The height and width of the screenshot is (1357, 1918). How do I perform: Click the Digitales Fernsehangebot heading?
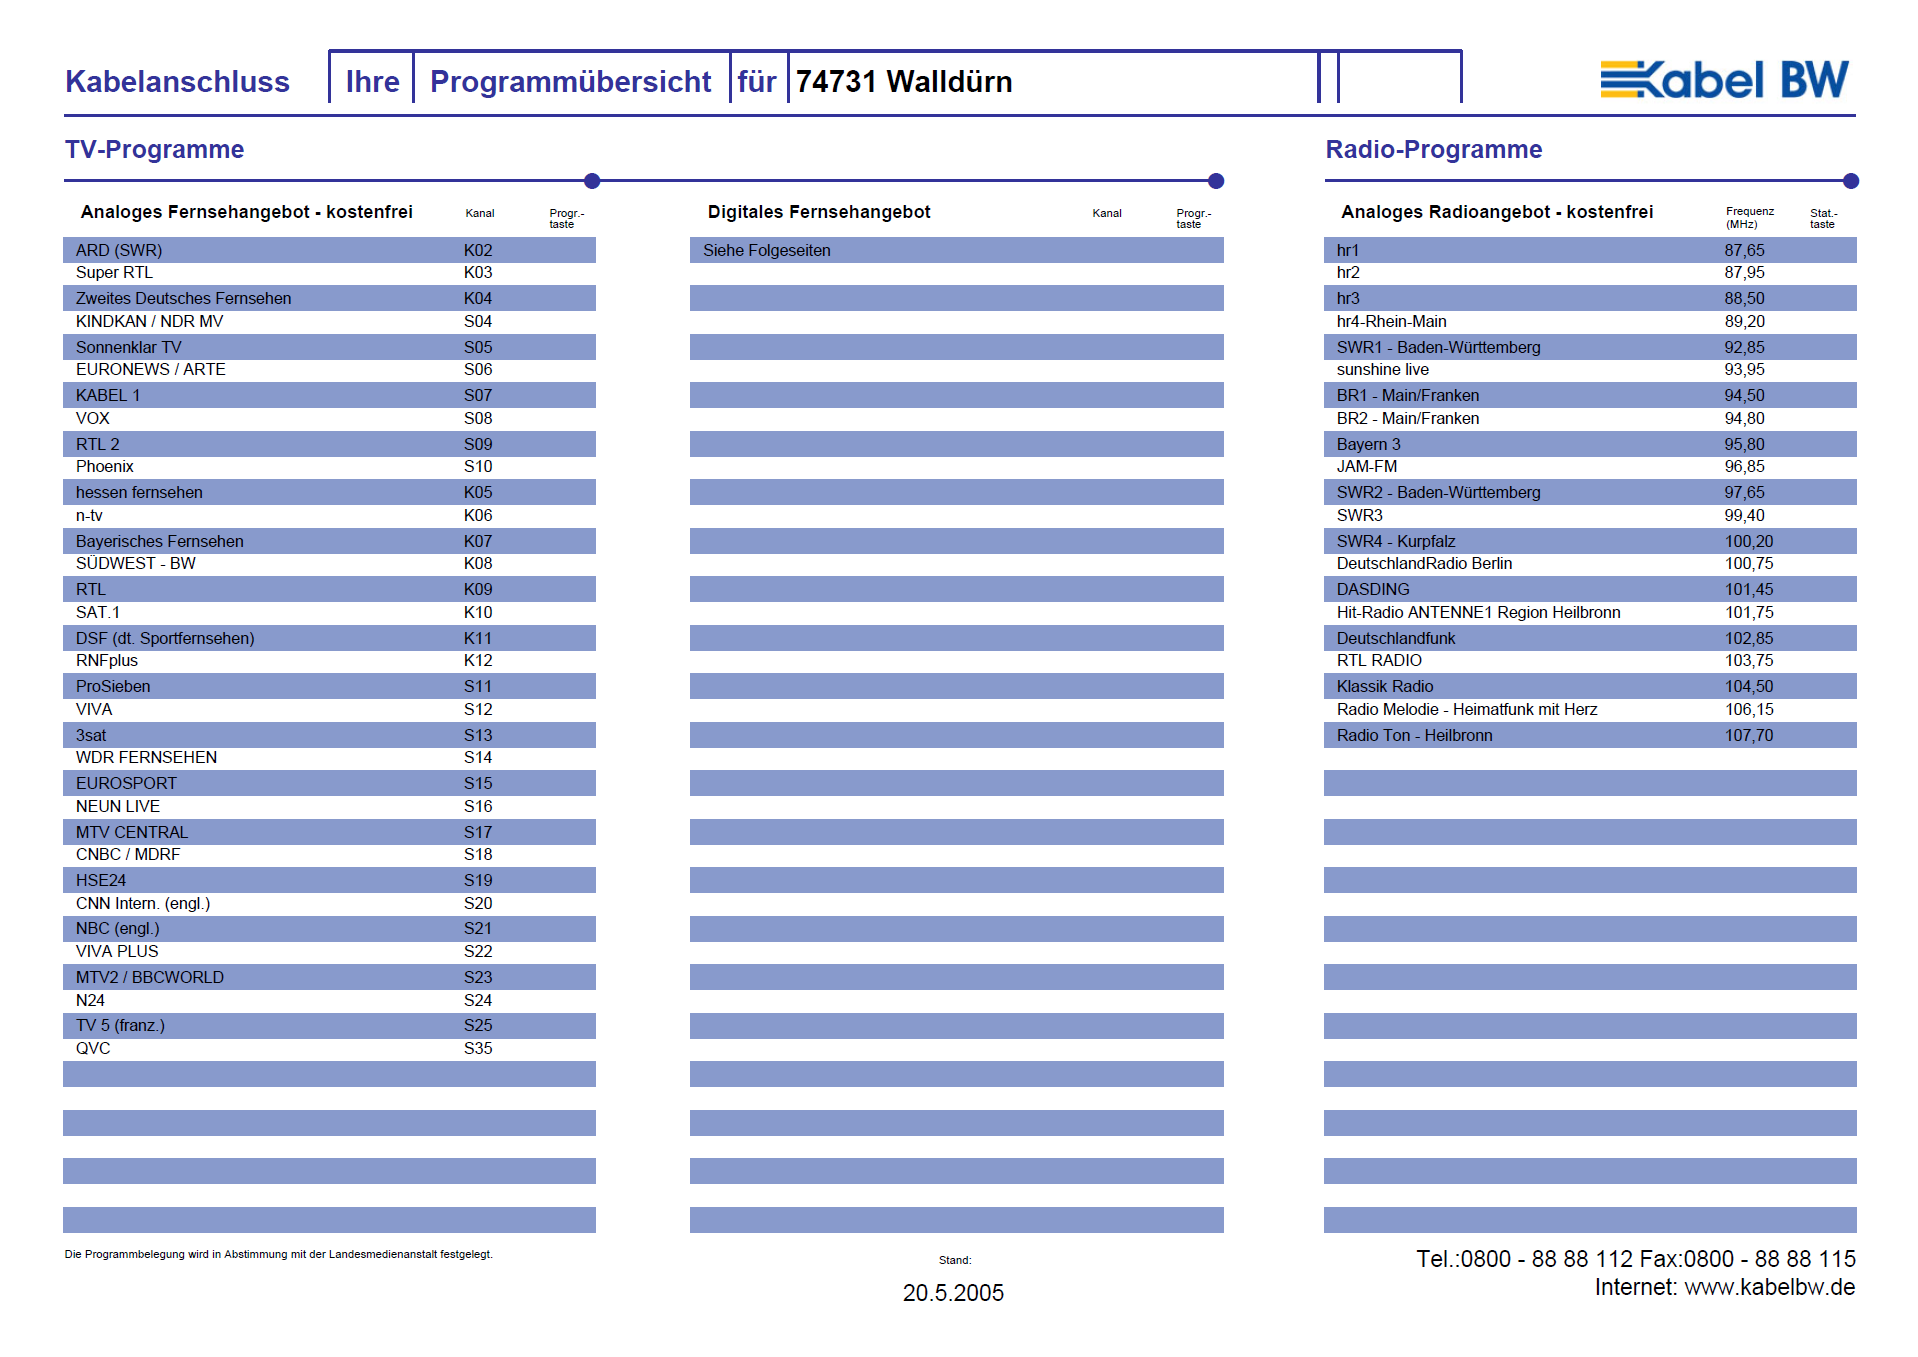coord(818,212)
